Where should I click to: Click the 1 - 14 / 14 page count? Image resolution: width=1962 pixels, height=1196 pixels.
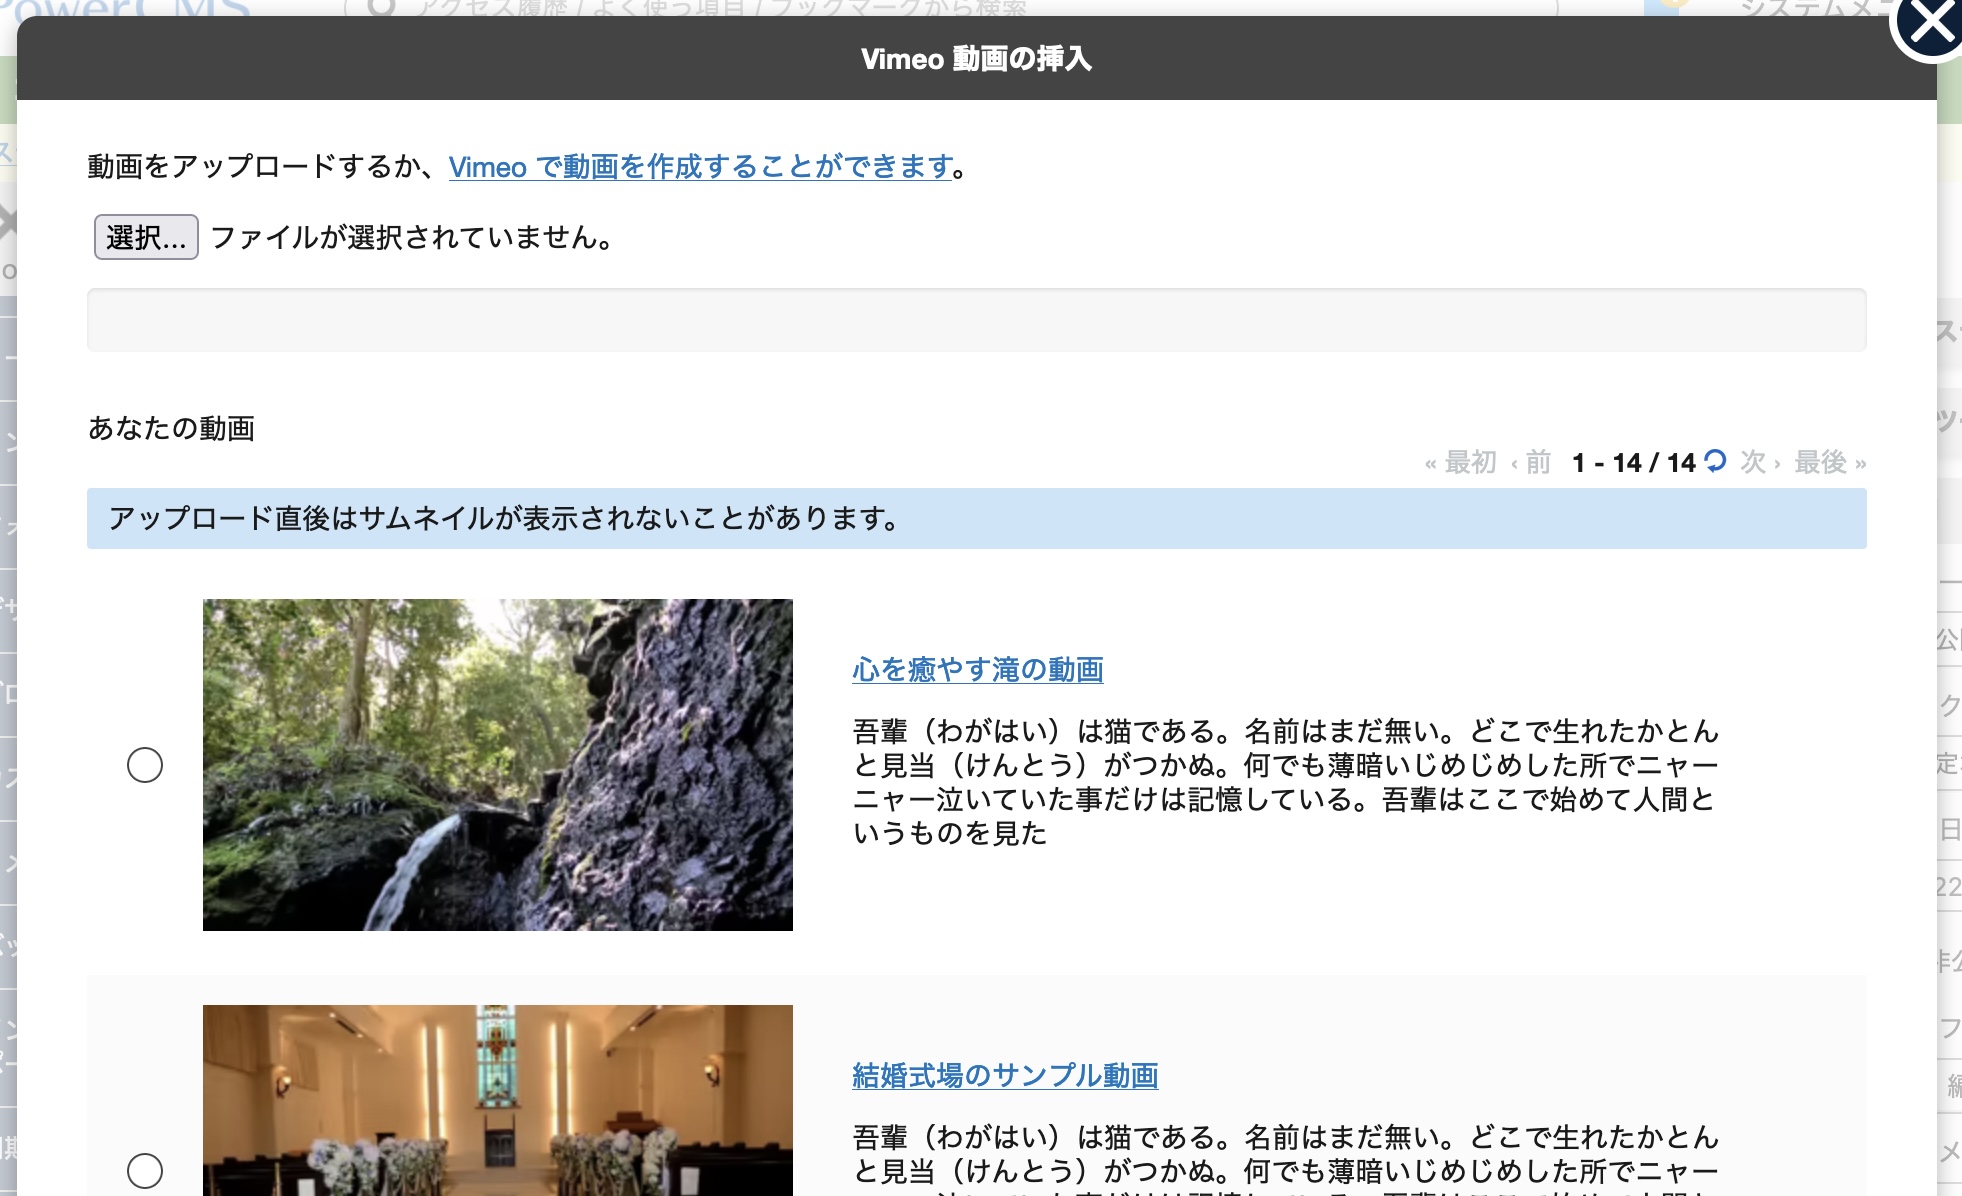(x=1634, y=462)
